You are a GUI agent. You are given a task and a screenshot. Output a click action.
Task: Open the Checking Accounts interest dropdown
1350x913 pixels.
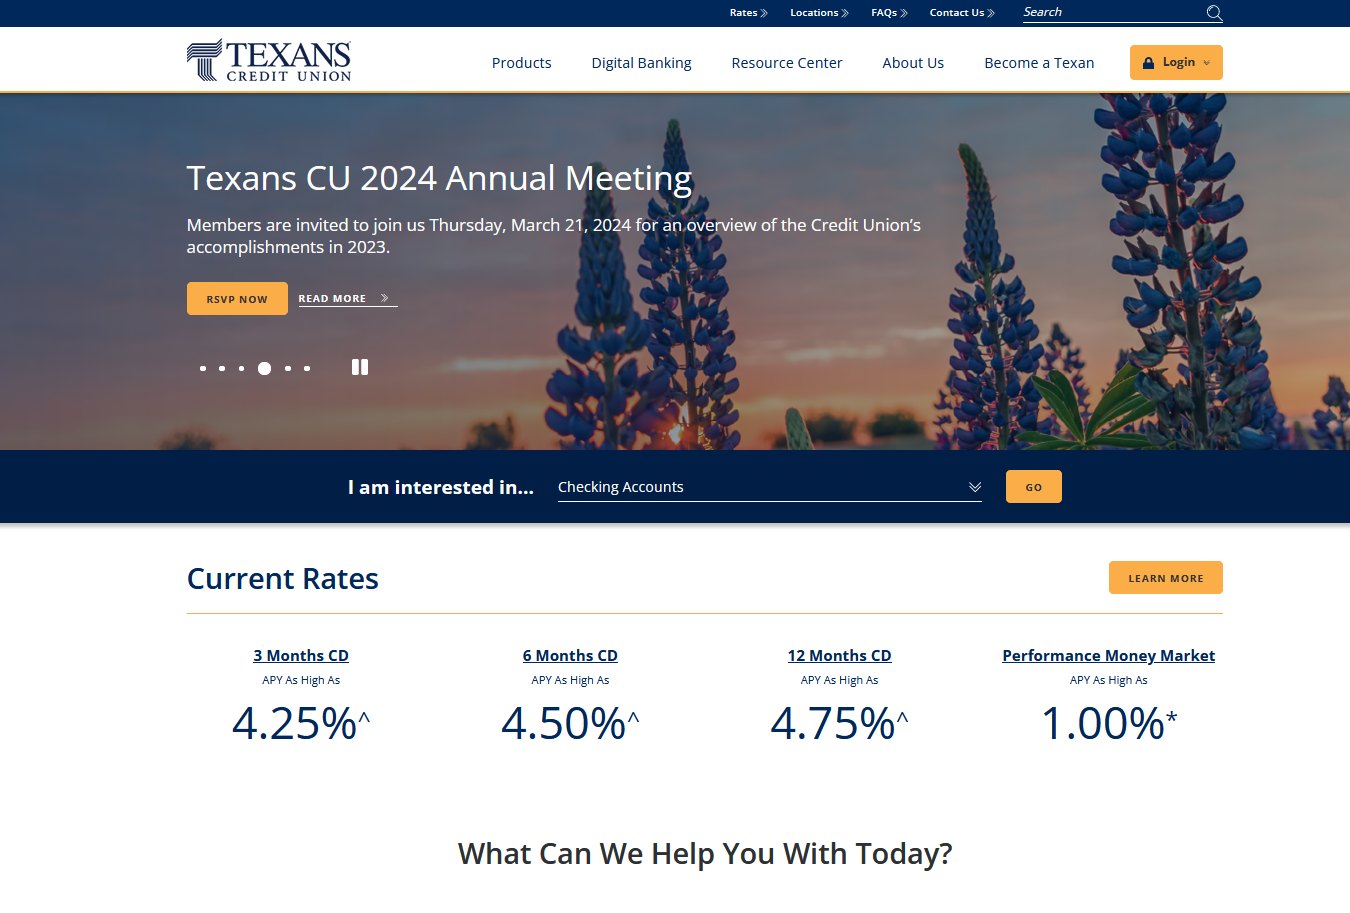pos(769,487)
